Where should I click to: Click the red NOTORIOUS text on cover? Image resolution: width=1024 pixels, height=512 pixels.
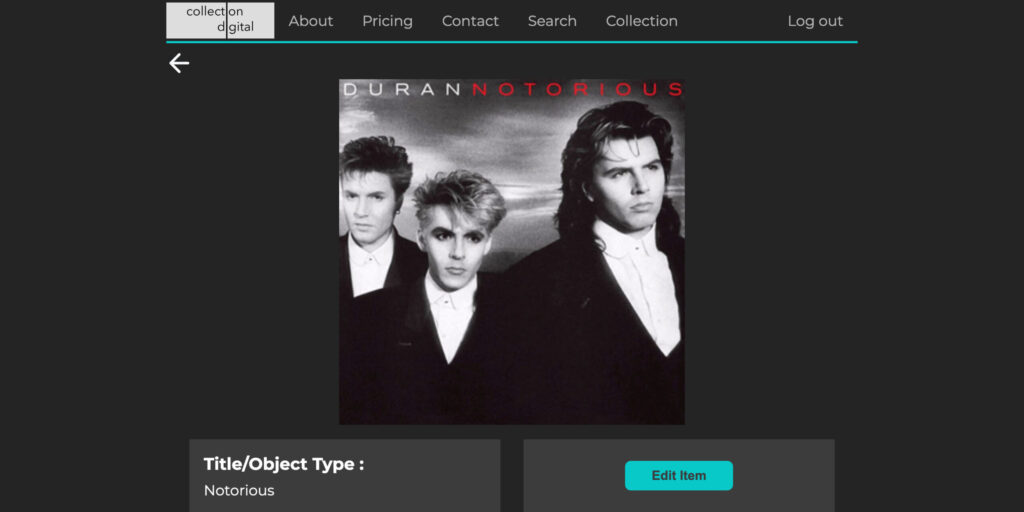pyautogui.click(x=577, y=89)
